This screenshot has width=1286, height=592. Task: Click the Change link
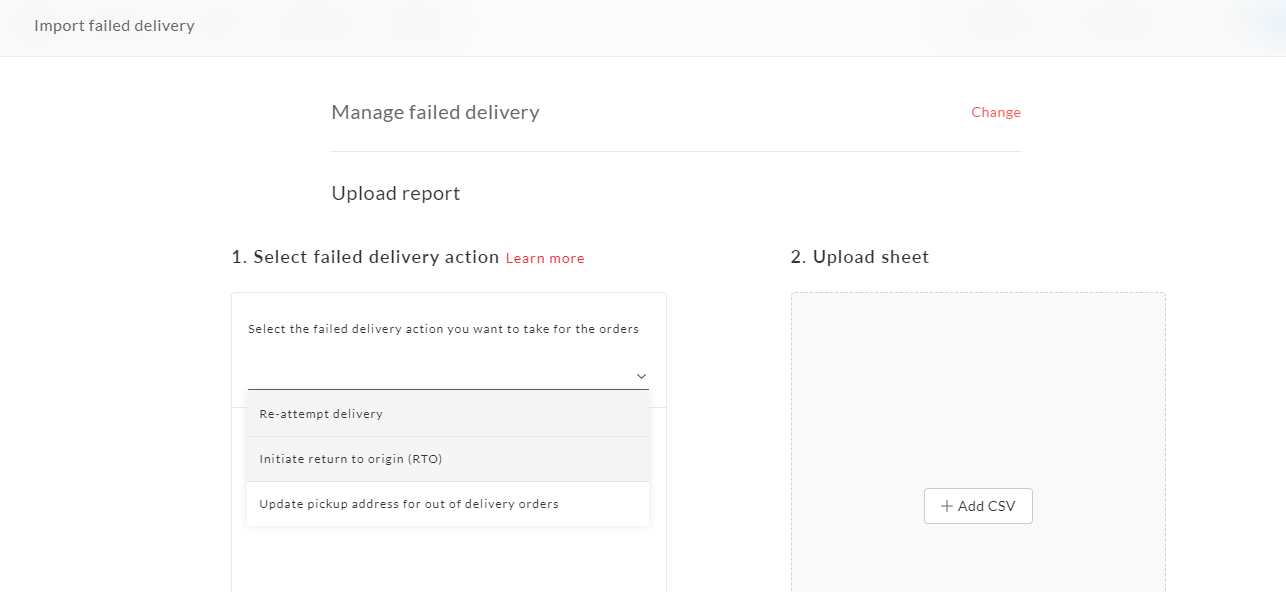pyautogui.click(x=996, y=112)
